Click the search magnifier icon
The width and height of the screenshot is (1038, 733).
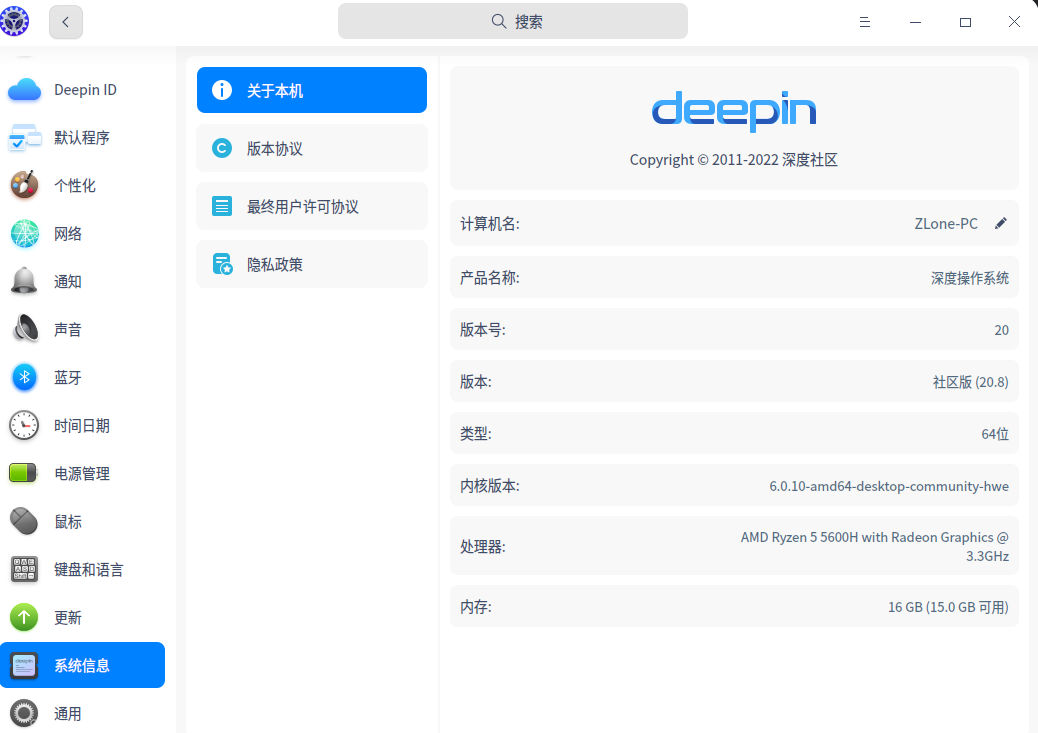pyautogui.click(x=498, y=21)
